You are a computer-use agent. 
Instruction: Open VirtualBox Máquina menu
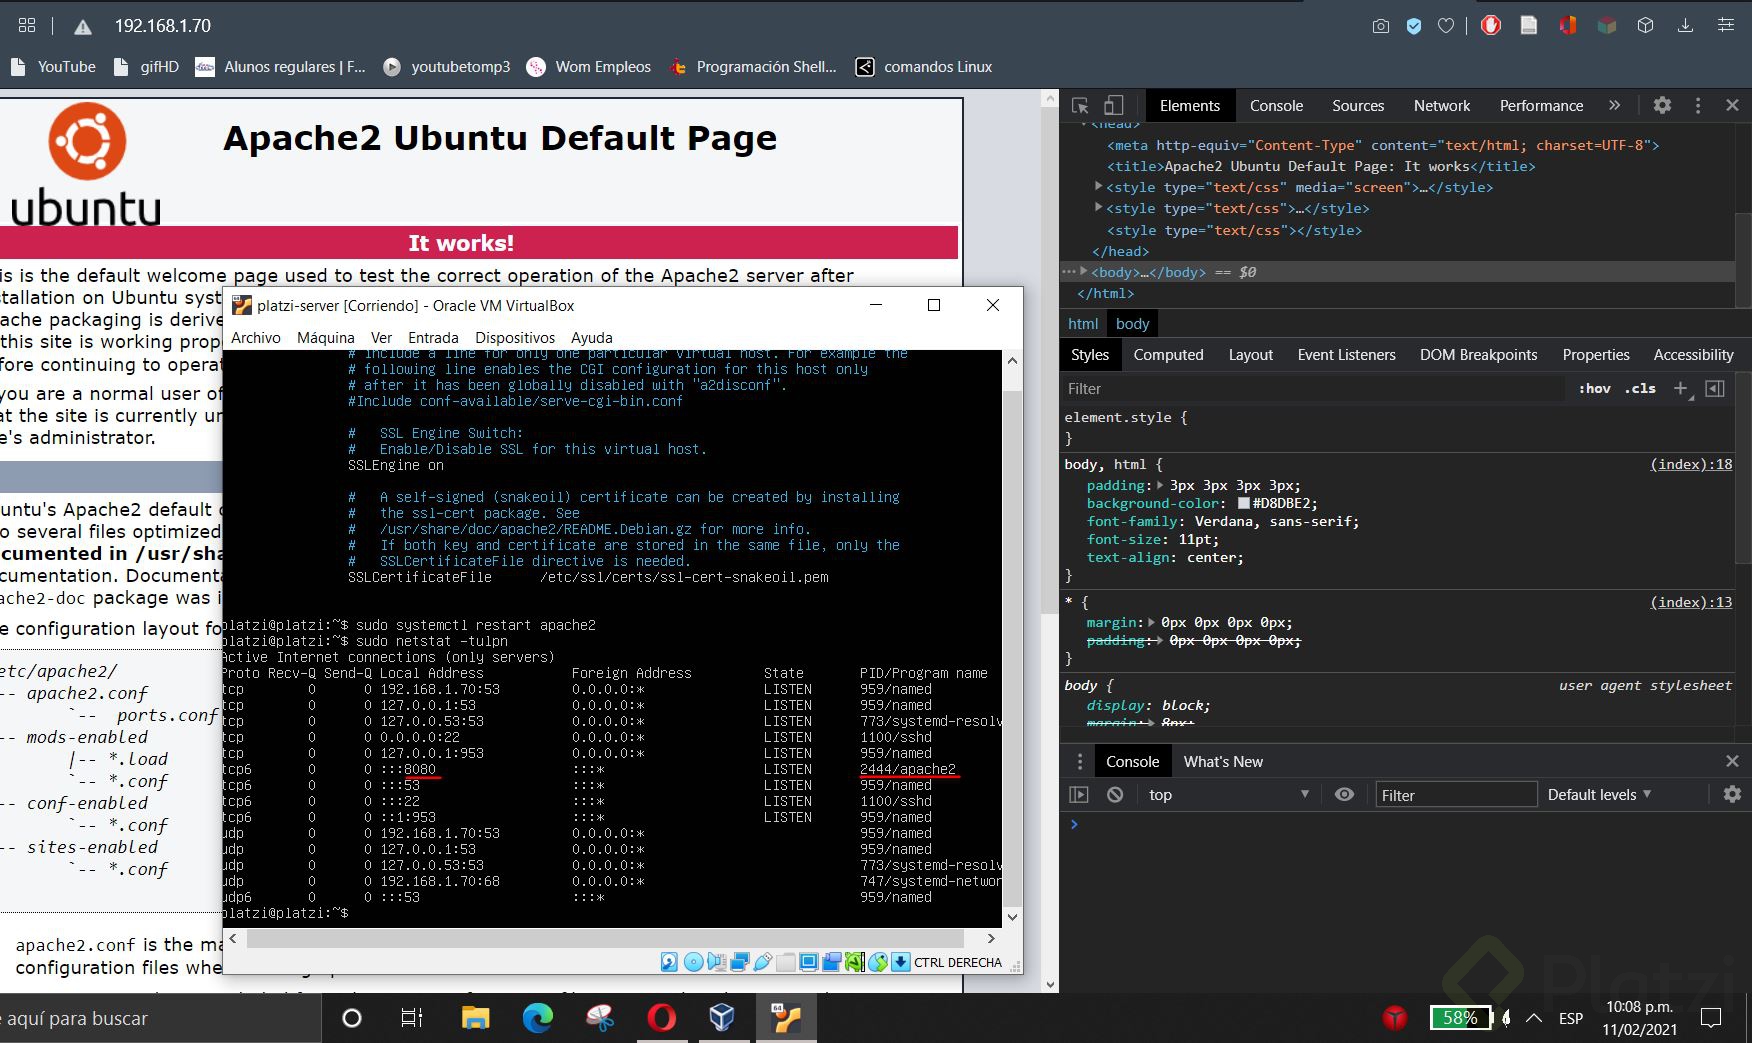coord(326,337)
